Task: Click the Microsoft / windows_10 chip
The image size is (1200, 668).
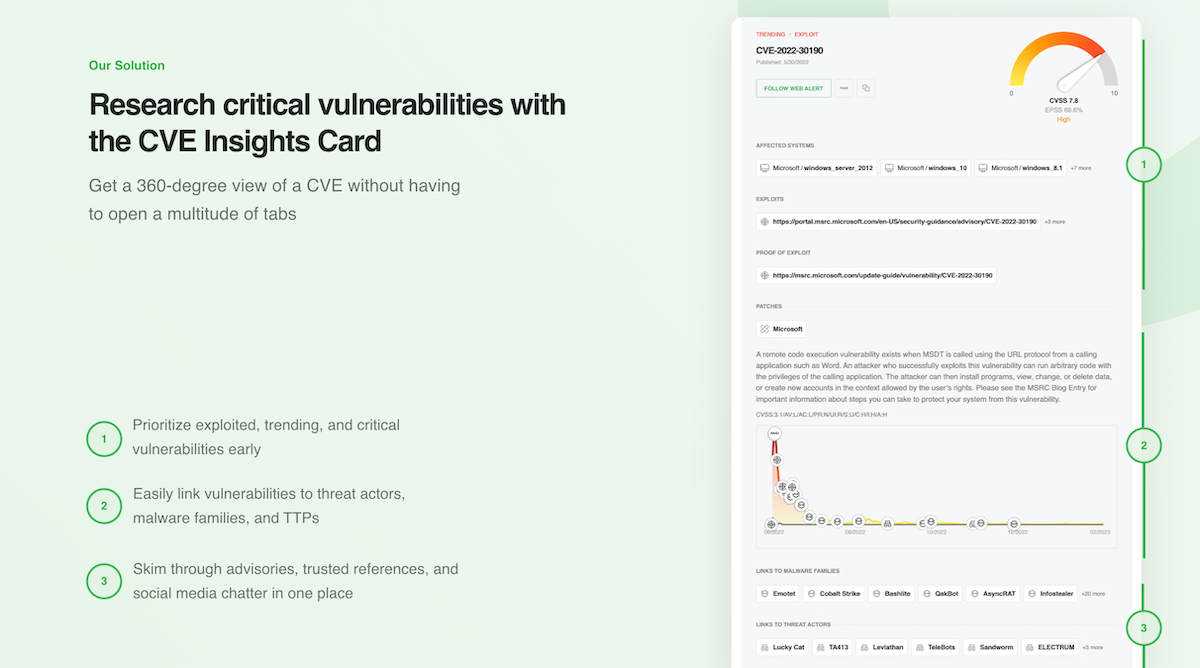Action: pos(926,168)
